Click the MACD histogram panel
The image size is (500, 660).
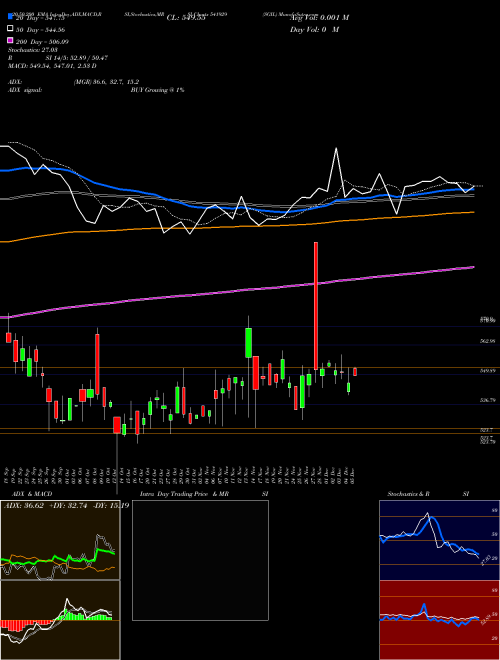(60, 620)
